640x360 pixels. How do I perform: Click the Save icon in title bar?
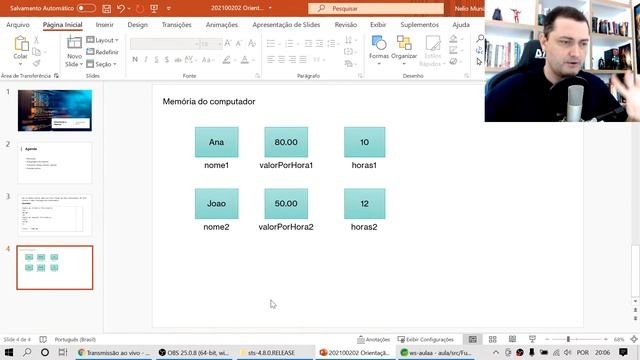coord(107,9)
